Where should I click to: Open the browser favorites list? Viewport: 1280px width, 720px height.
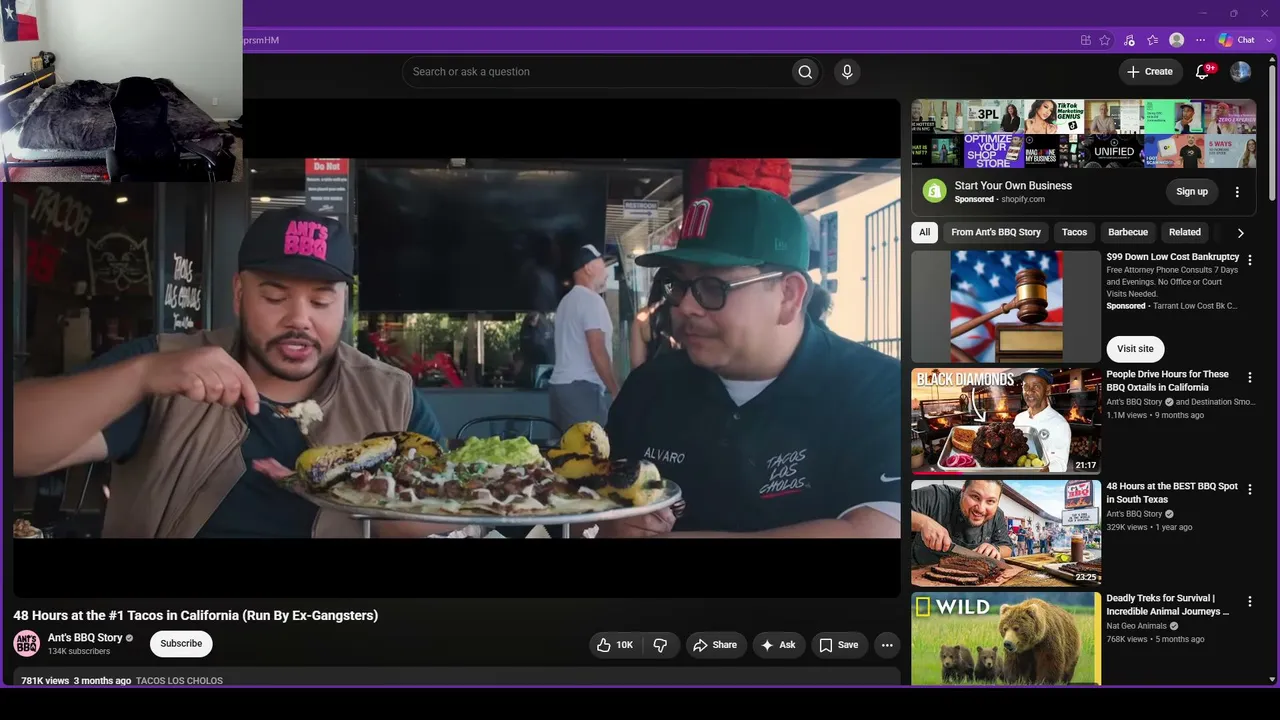(x=1152, y=40)
